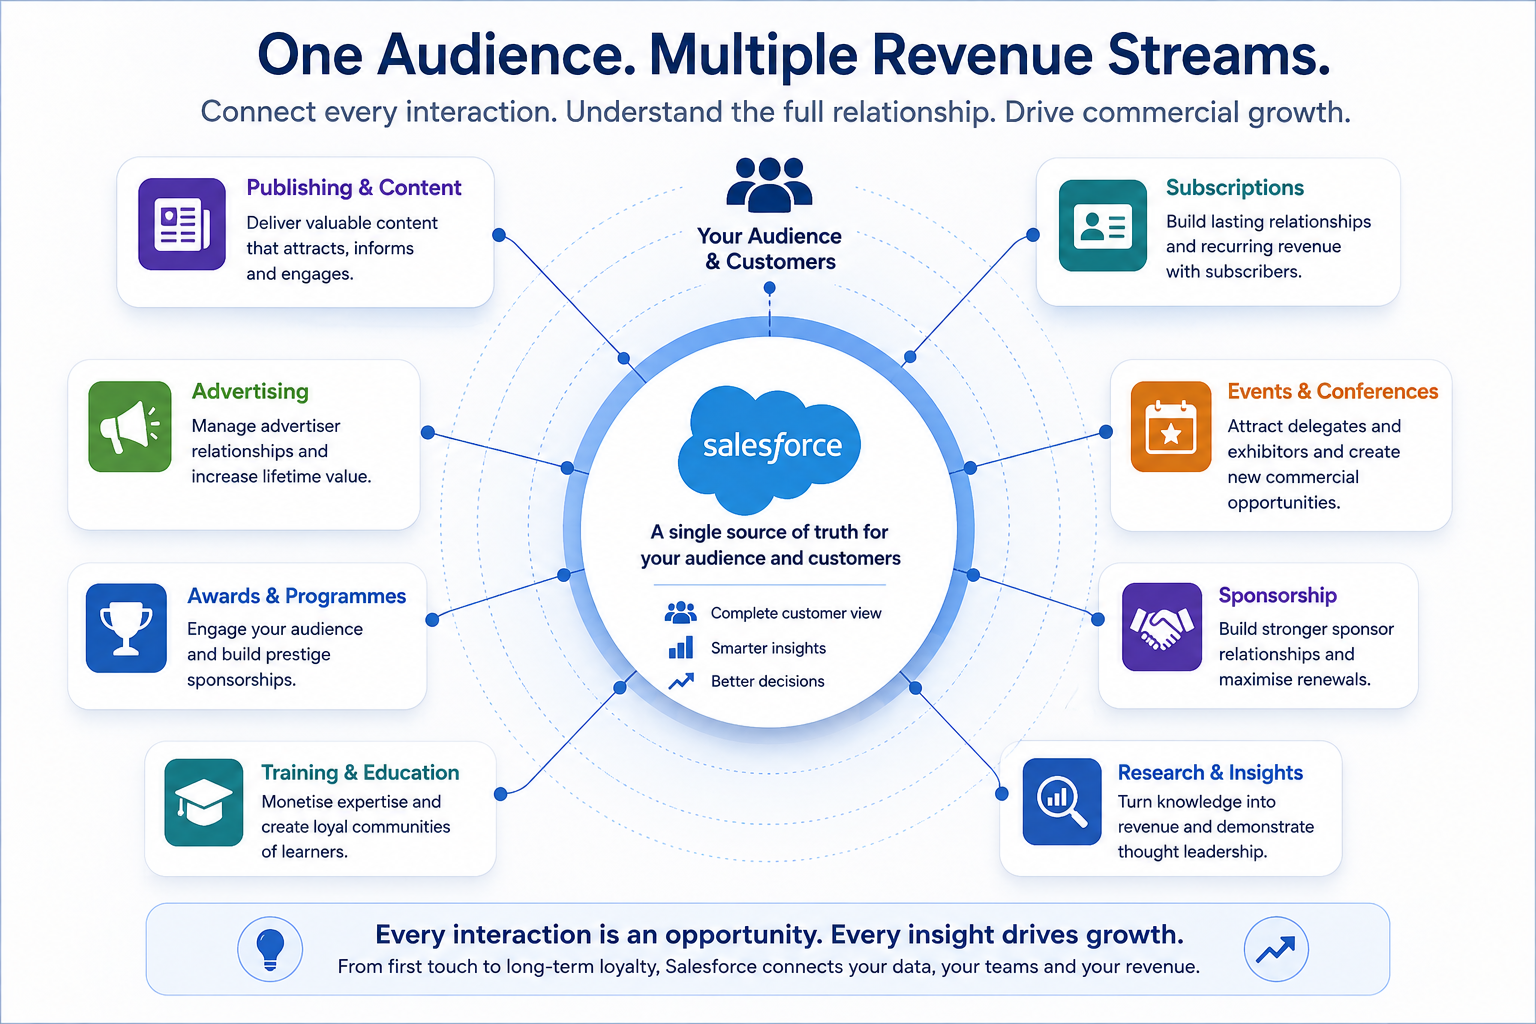Select the "Sponsorship" heading
The image size is (1536, 1024).
pos(1278,595)
